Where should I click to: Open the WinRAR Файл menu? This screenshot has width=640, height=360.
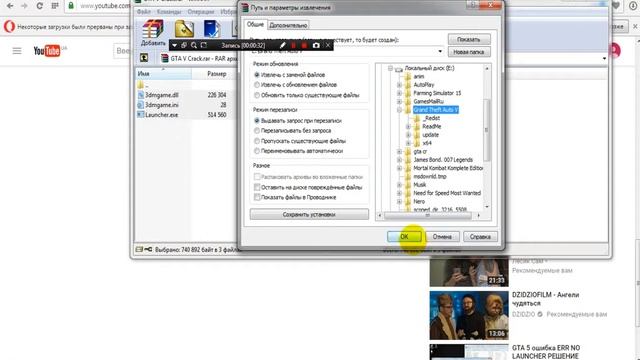[x=144, y=12]
